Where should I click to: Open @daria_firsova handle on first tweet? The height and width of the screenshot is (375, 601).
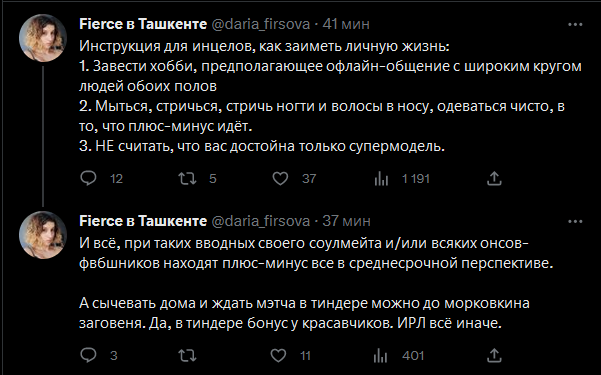tap(261, 25)
